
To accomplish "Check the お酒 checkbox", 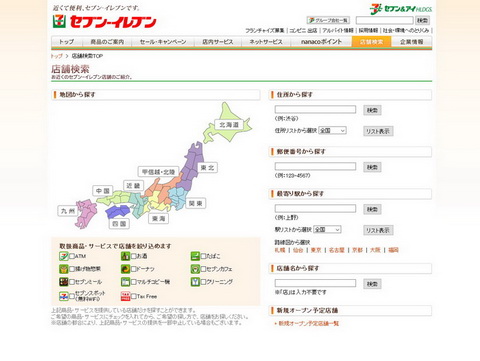I will pyautogui.click(x=133, y=256).
